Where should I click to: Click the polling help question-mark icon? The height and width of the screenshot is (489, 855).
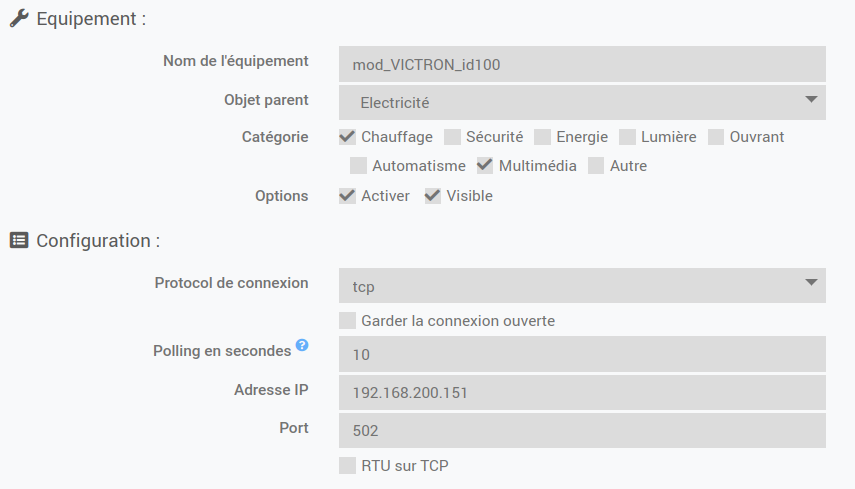click(x=302, y=347)
